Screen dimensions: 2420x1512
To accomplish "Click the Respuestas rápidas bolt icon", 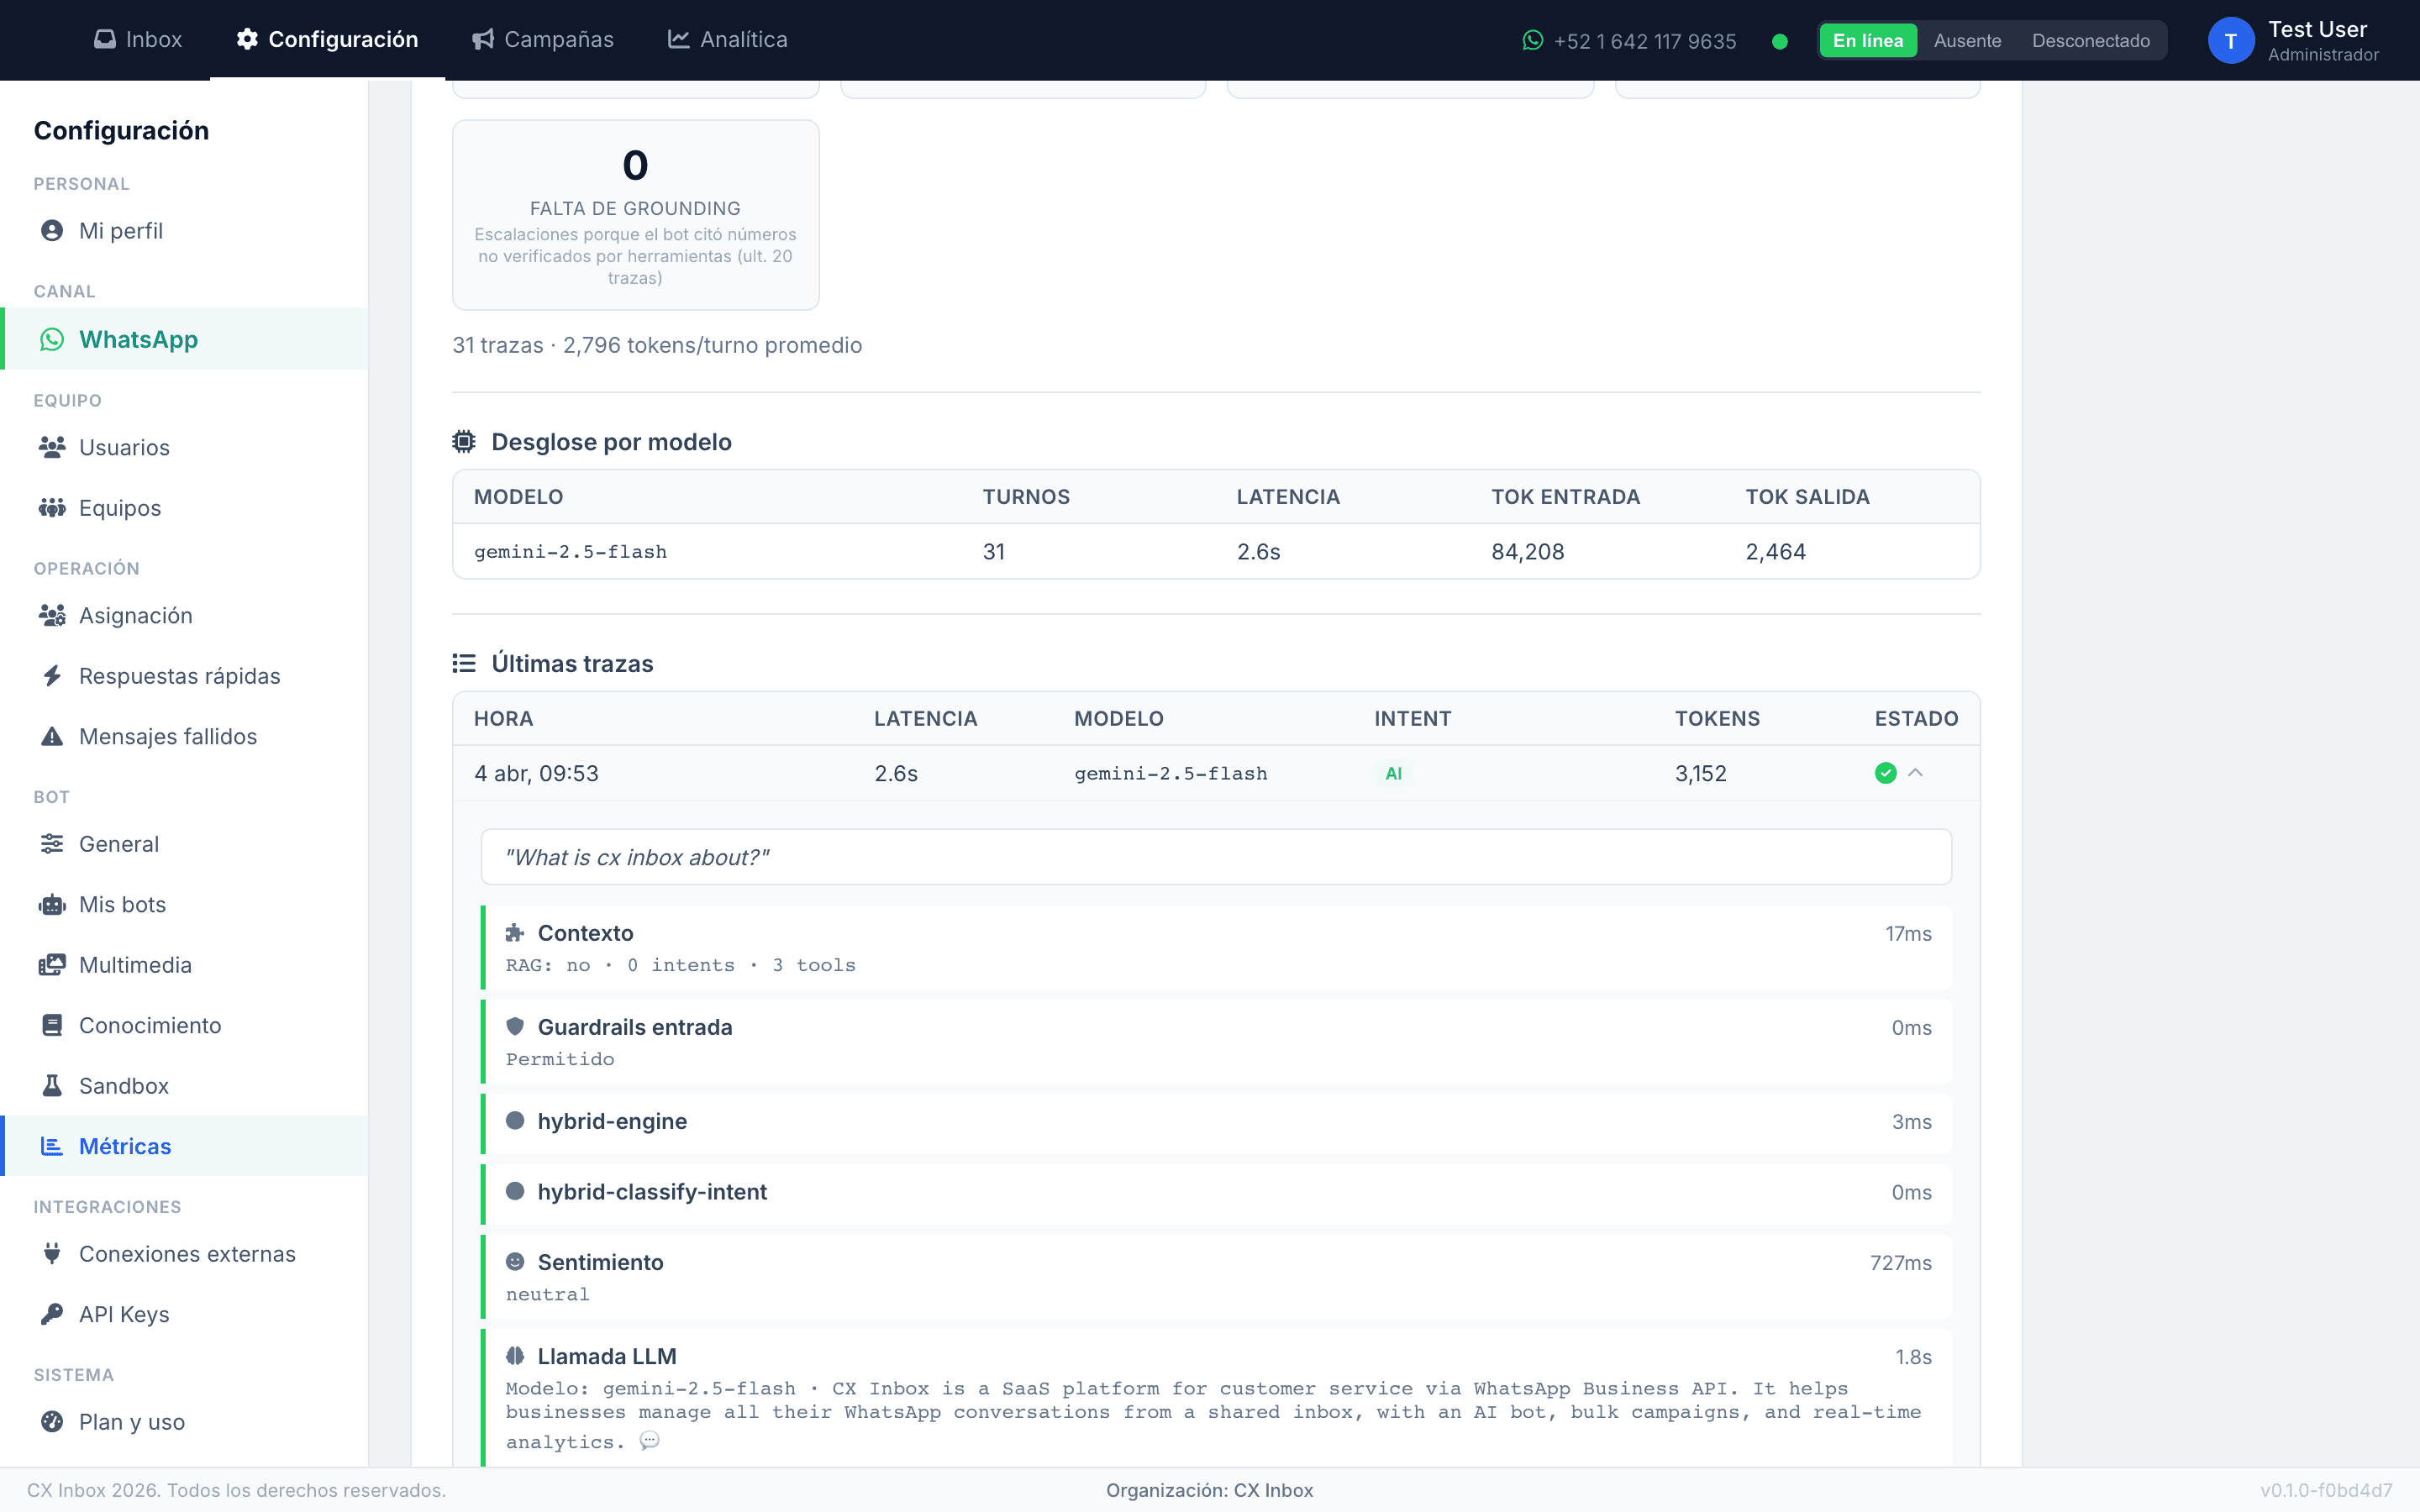I will (x=52, y=676).
